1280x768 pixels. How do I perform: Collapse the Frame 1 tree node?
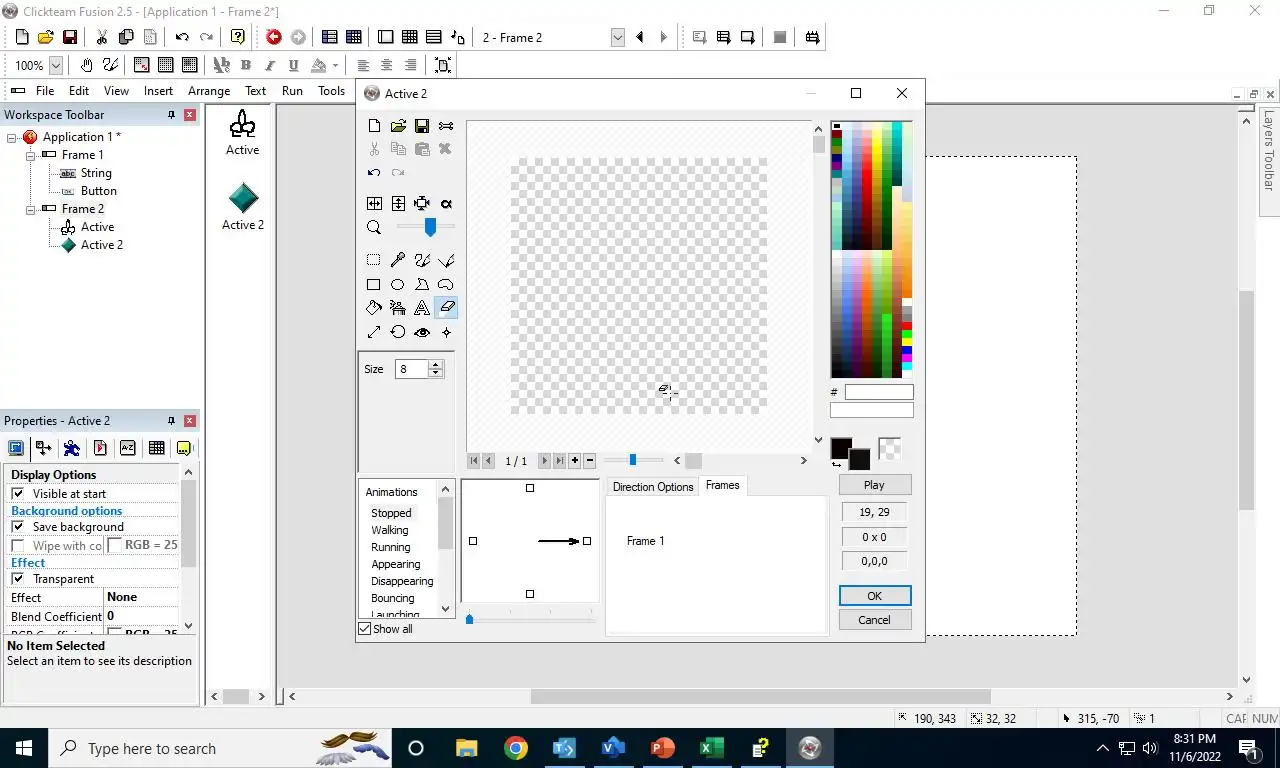[x=30, y=155]
